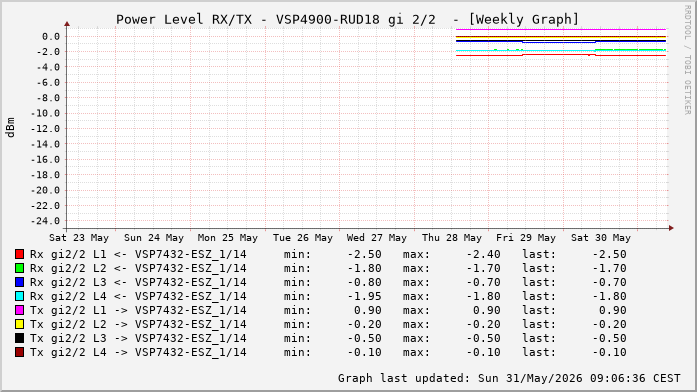The width and height of the screenshot is (697, 392).
Task: Click the Rx L3 min value -0.80
Action: pyautogui.click(x=365, y=282)
